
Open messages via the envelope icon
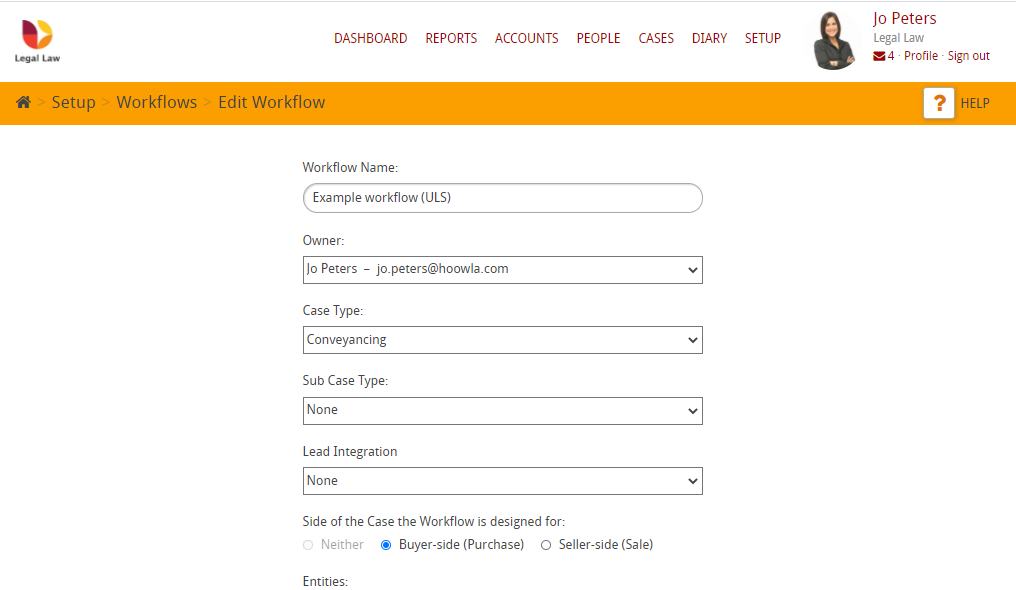(x=878, y=56)
